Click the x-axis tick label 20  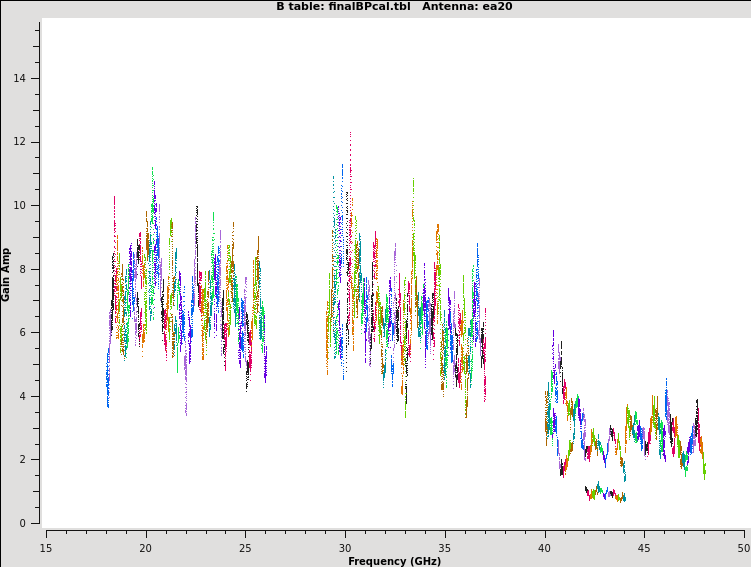[x=146, y=548]
